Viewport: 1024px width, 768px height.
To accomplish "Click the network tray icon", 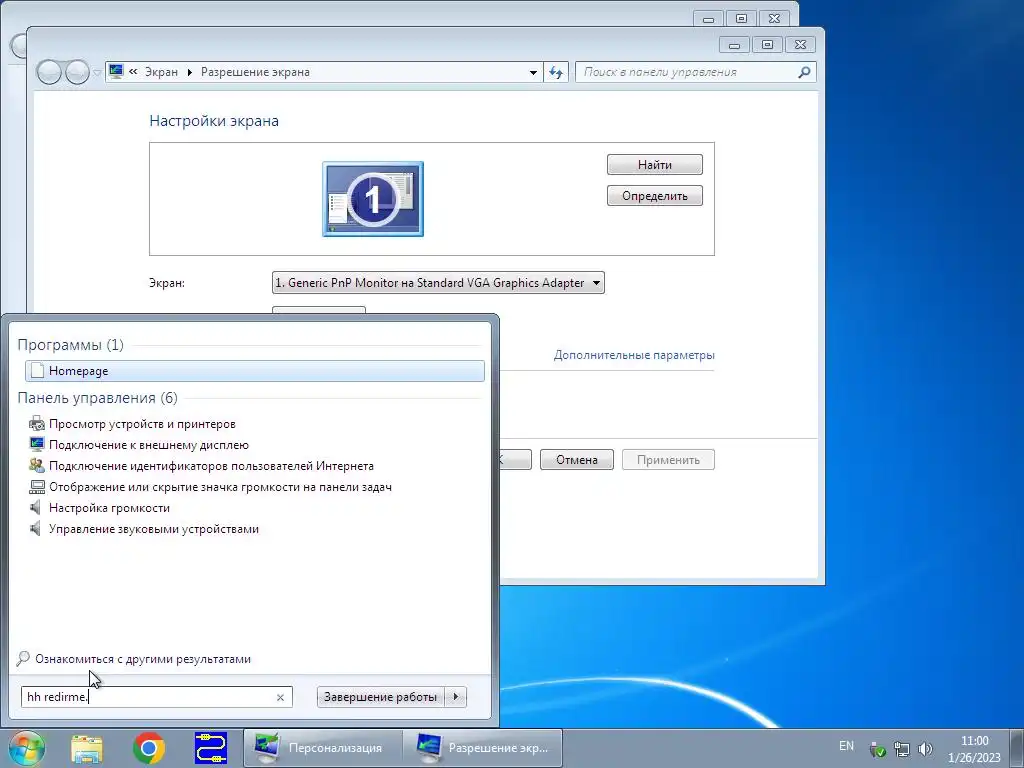I will (902, 750).
